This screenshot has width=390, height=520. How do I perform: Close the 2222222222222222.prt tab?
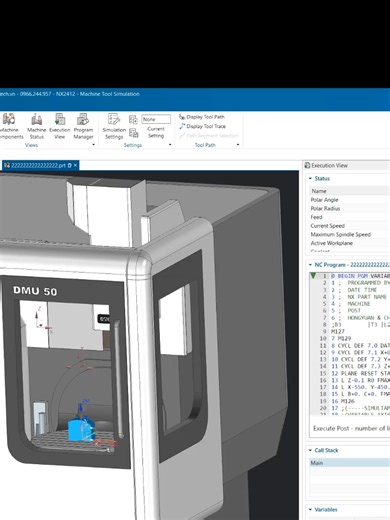(x=76, y=165)
